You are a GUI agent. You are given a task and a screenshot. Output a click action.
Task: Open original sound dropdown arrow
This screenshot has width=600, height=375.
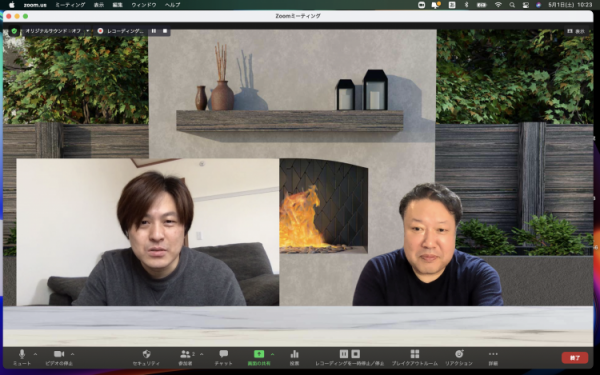[x=88, y=31]
